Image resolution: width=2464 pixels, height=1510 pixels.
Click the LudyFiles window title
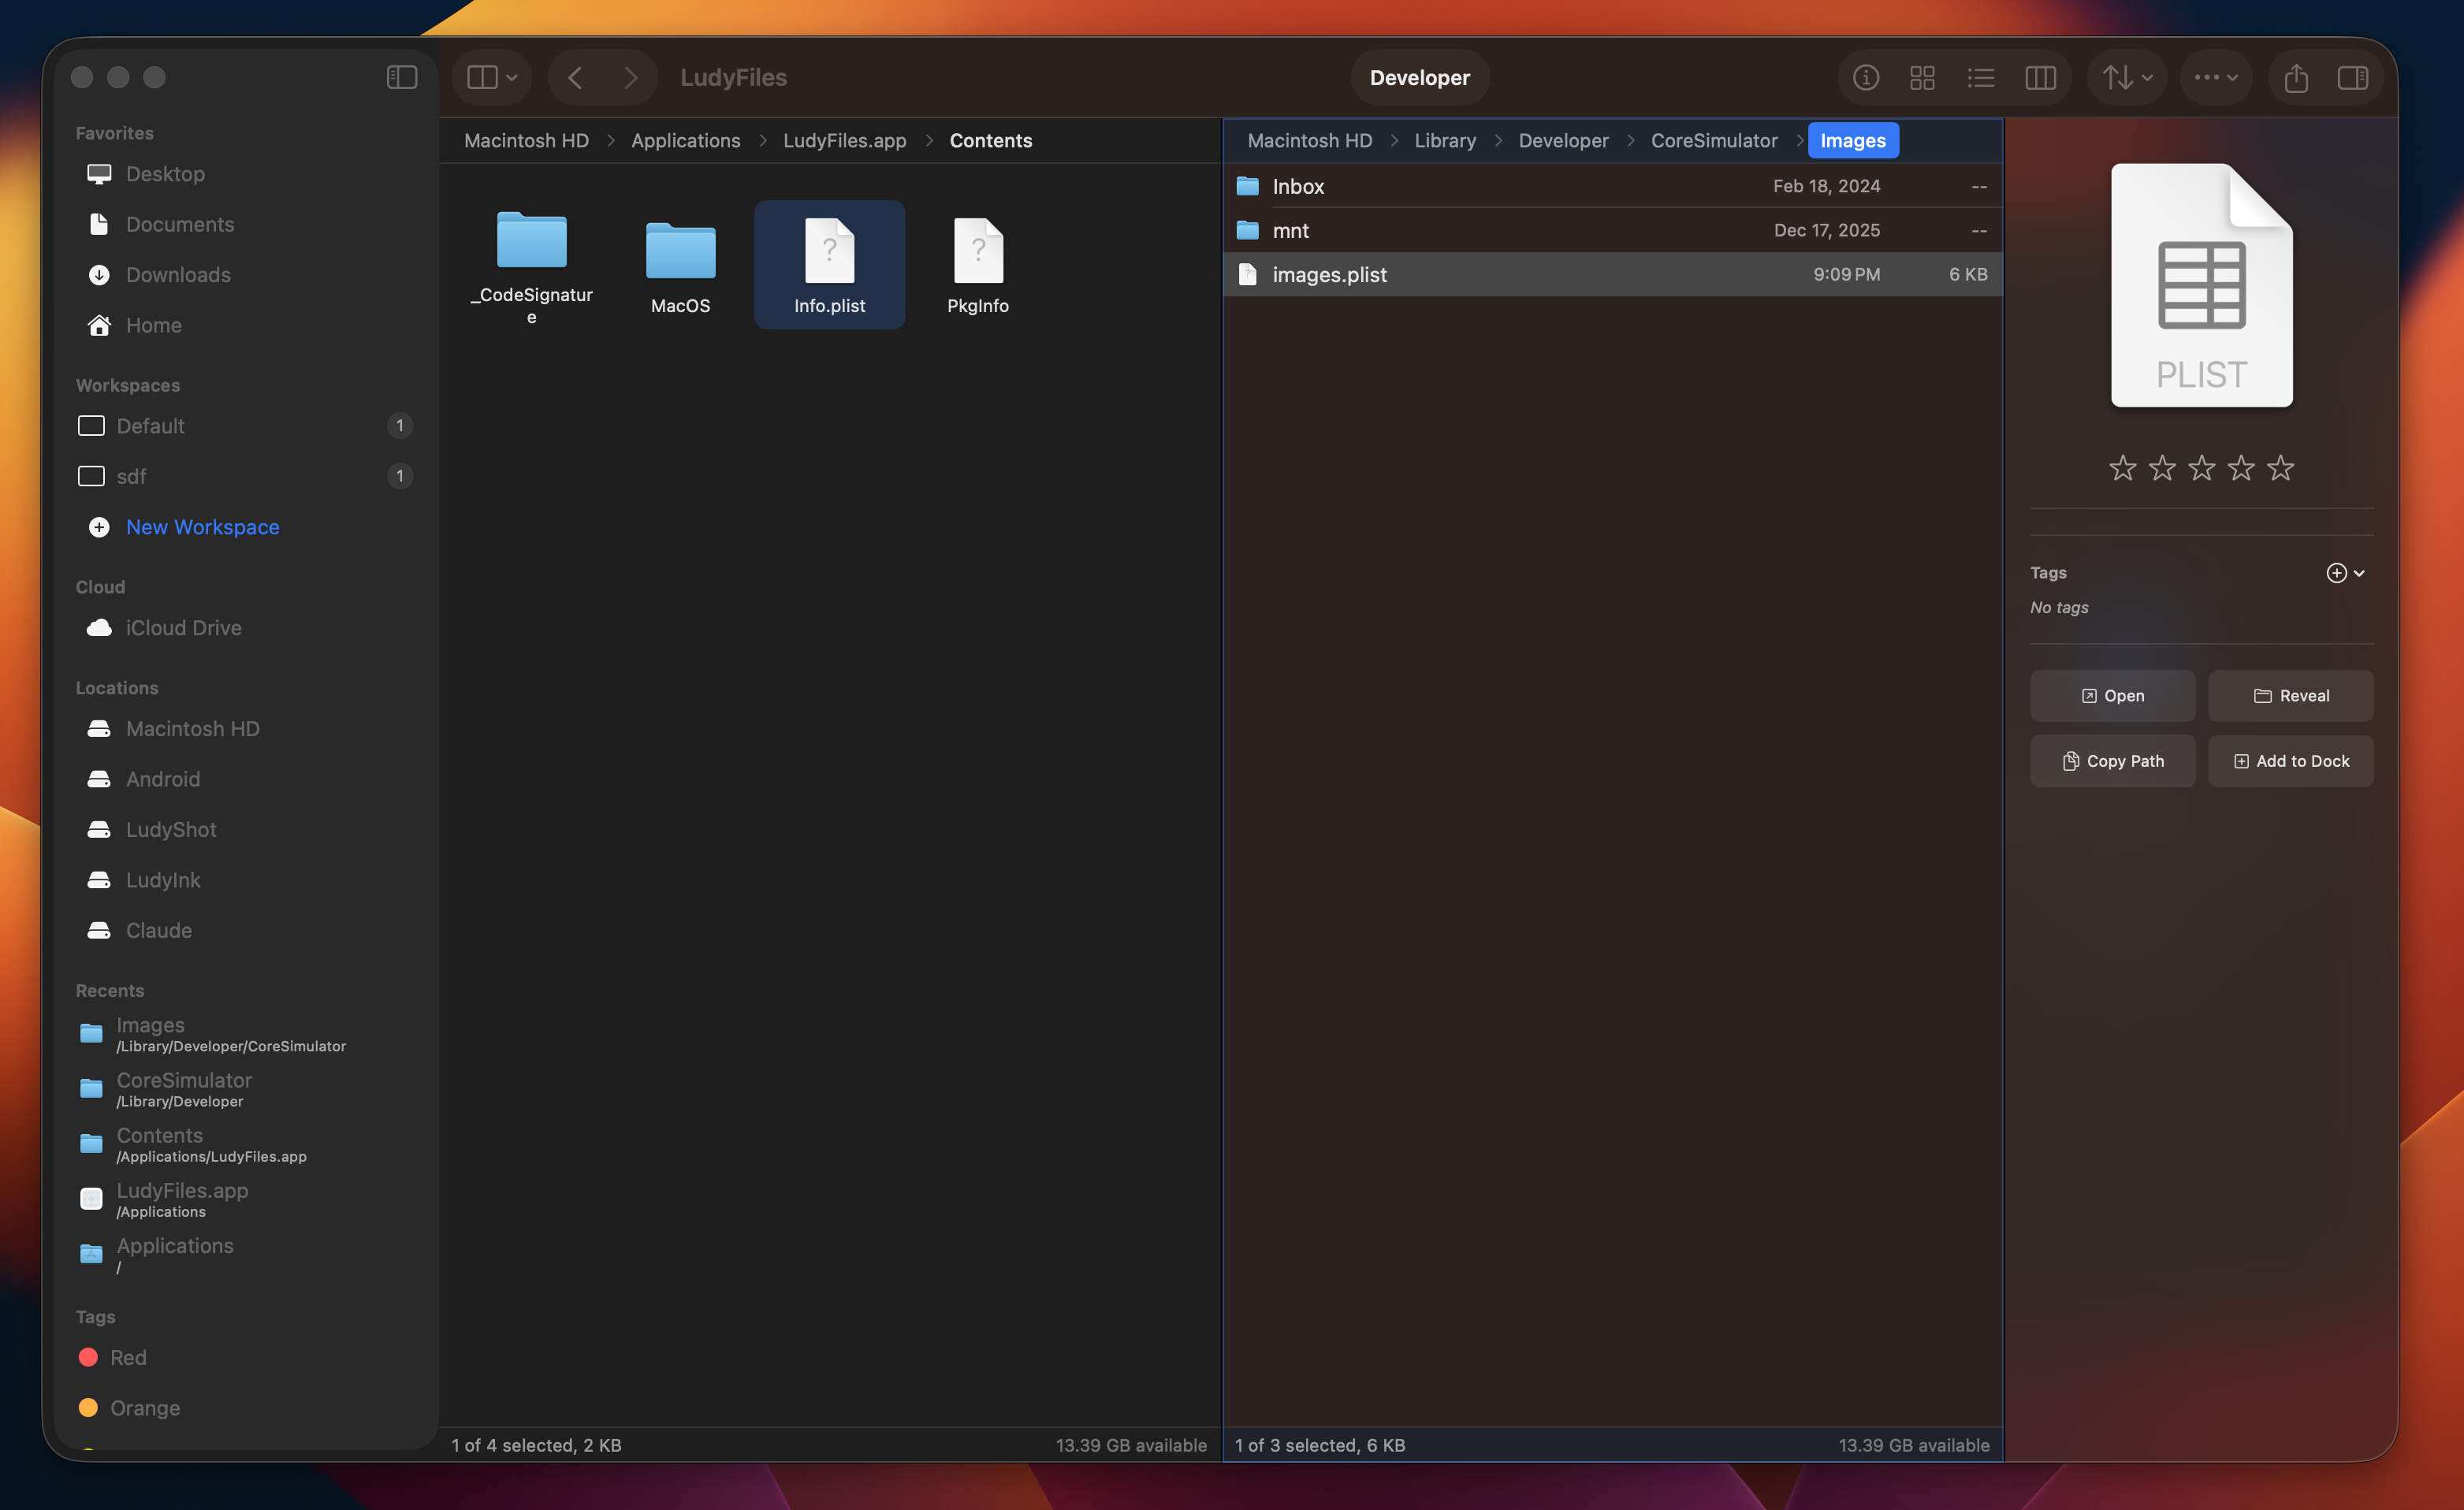pyautogui.click(x=733, y=77)
